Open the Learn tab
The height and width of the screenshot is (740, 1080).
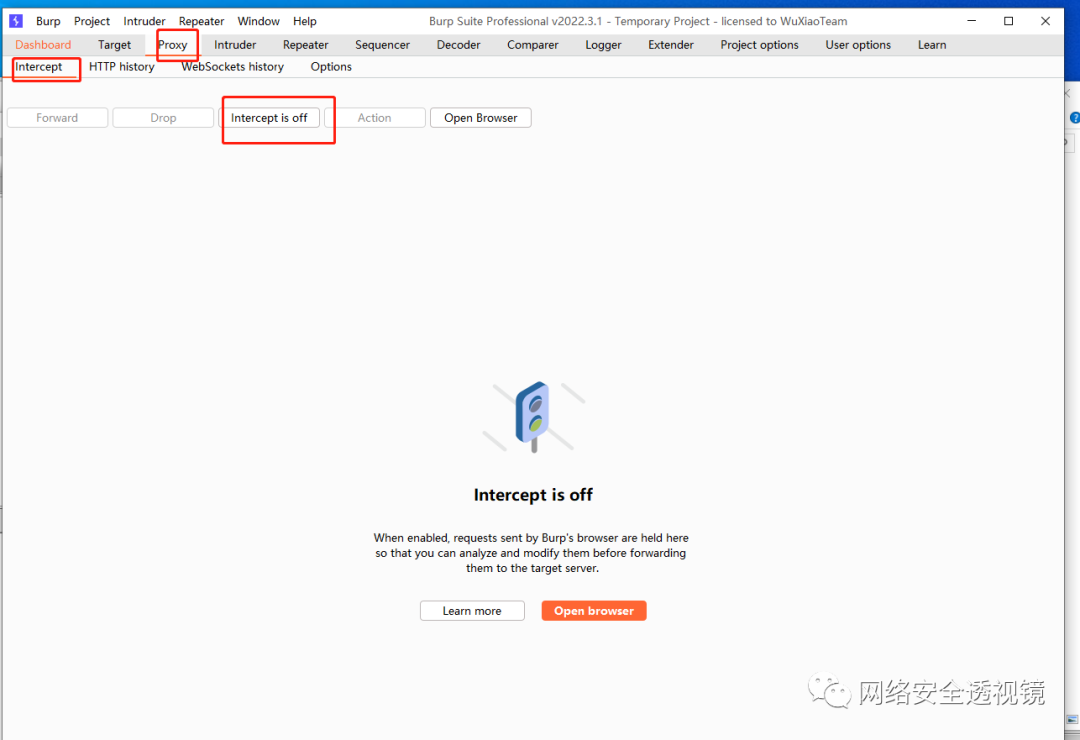click(931, 45)
